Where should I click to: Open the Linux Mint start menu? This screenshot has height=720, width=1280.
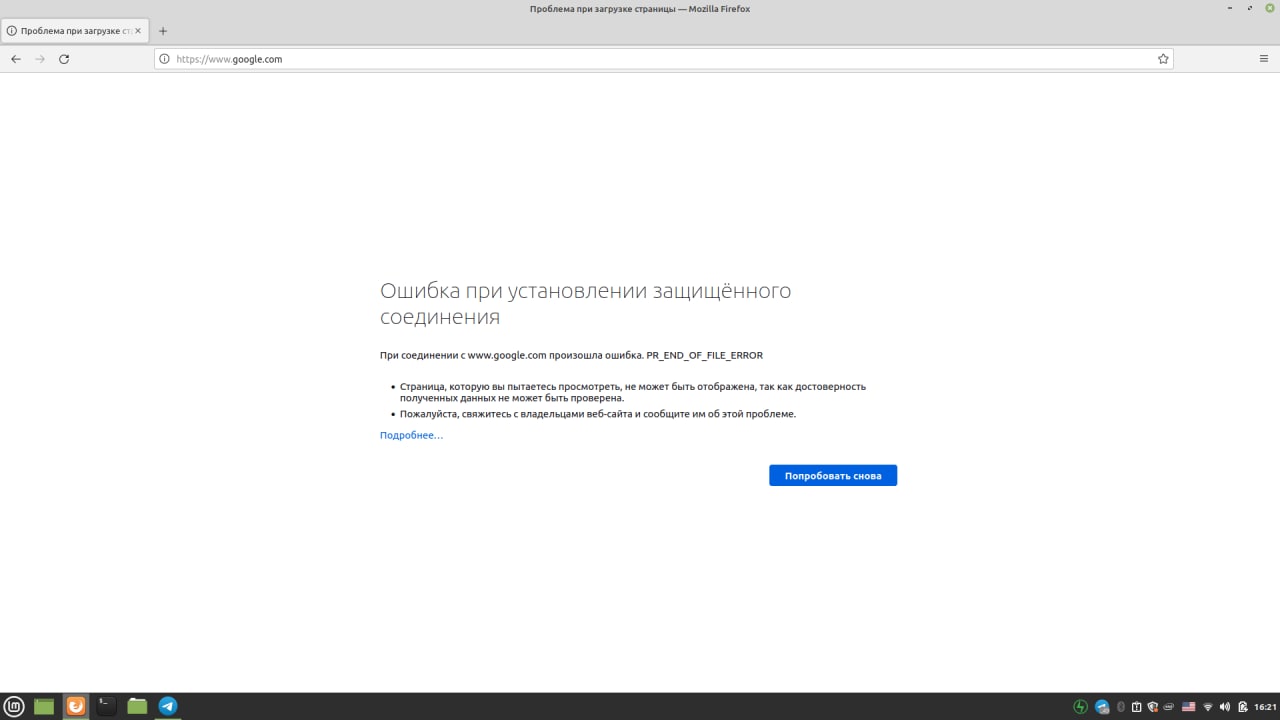(14, 707)
